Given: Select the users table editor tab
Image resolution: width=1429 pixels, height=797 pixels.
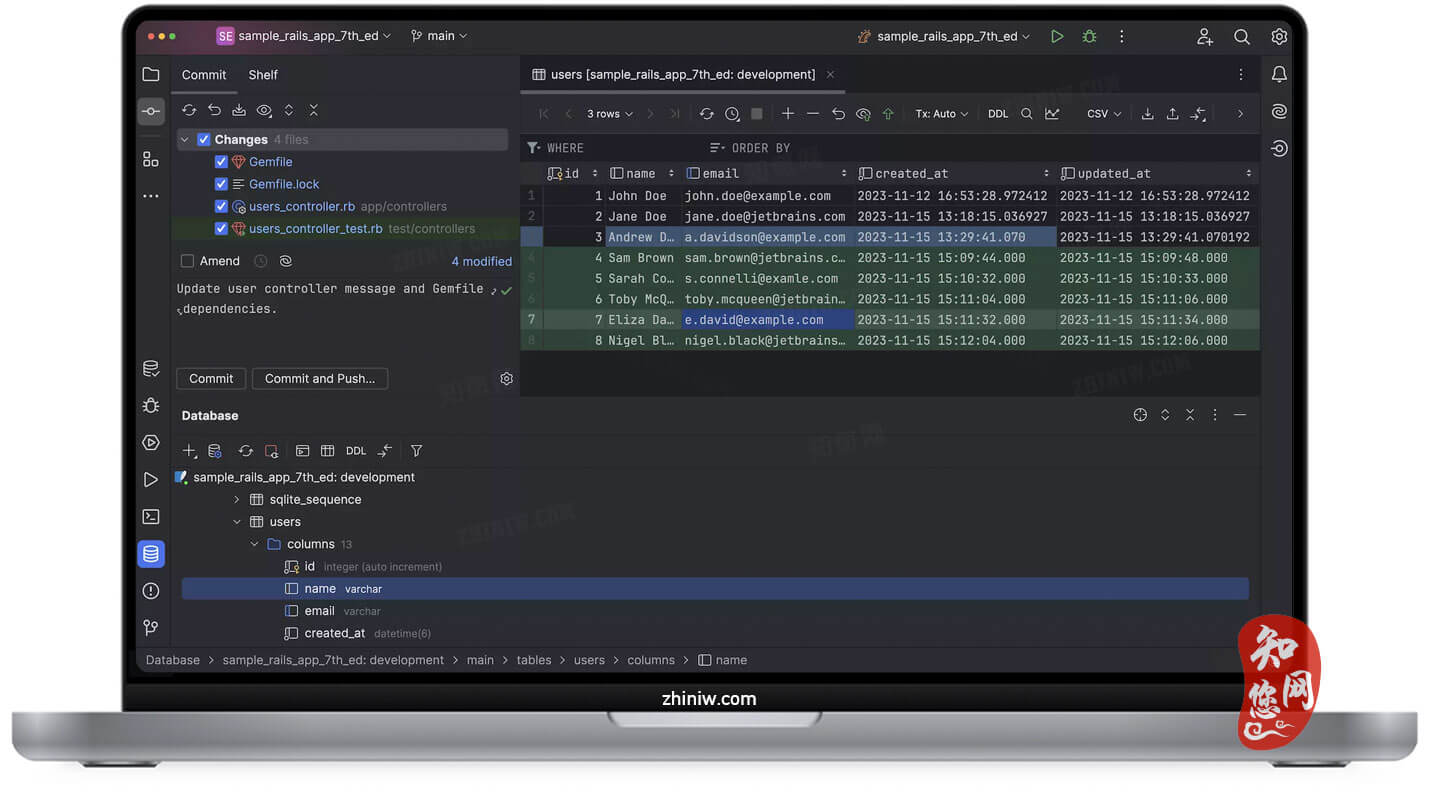Looking at the screenshot, I should tap(683, 74).
